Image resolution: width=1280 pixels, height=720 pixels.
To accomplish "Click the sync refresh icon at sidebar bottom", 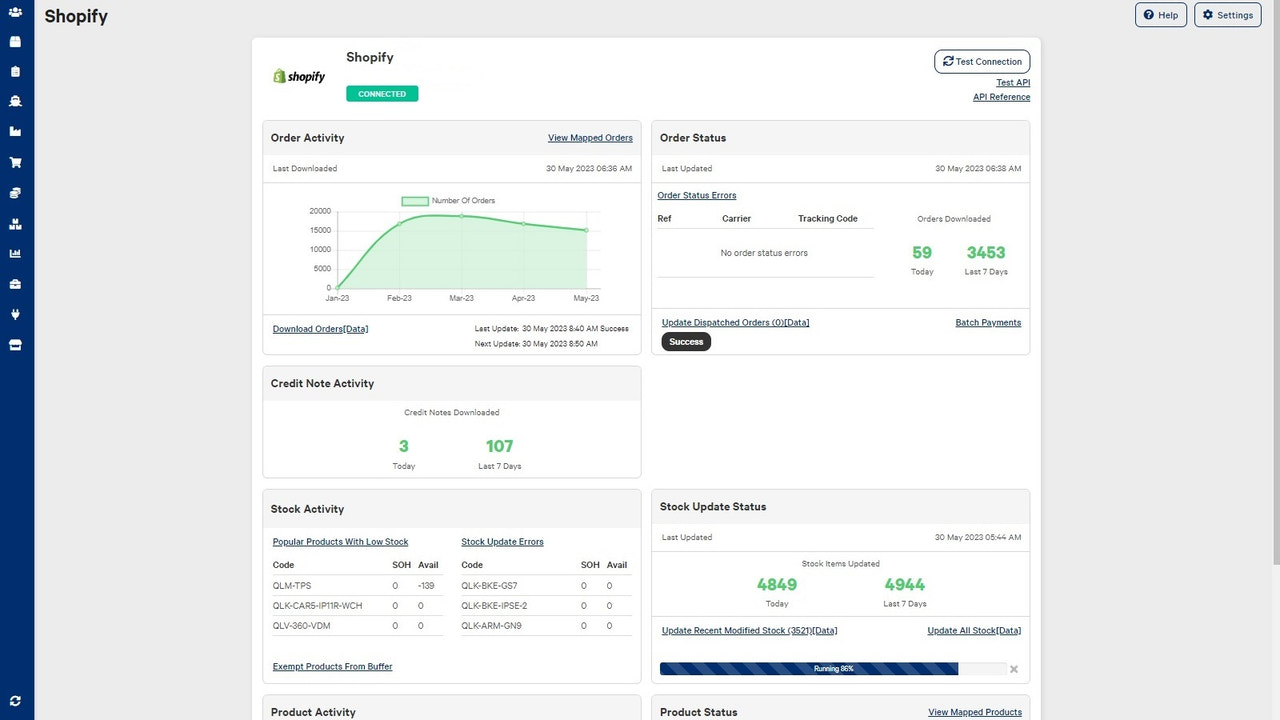I will [14, 701].
